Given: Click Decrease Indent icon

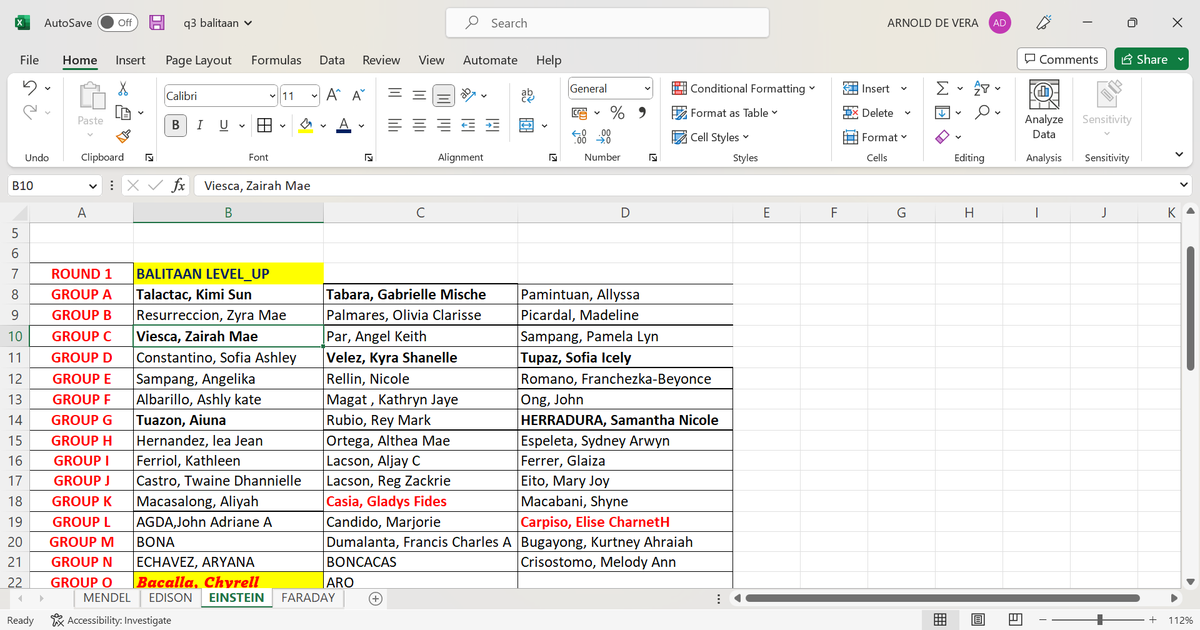Looking at the screenshot, I should click(468, 125).
